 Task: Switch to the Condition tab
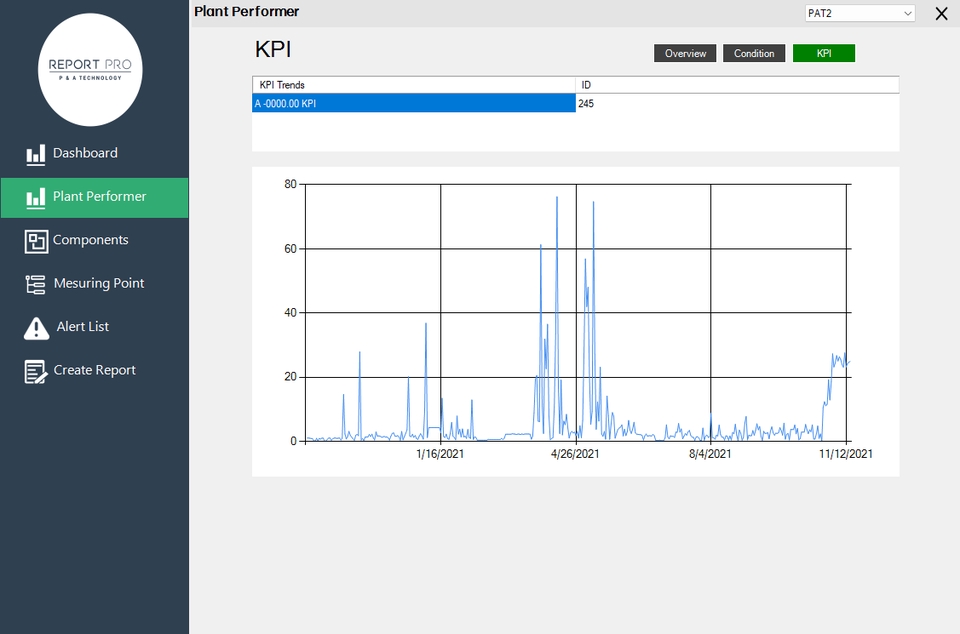click(754, 53)
